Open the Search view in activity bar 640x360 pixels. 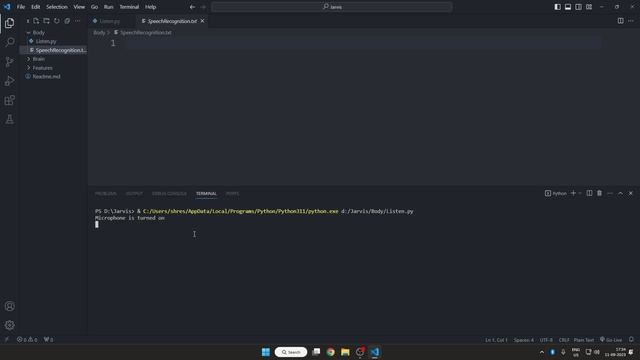coord(9,42)
